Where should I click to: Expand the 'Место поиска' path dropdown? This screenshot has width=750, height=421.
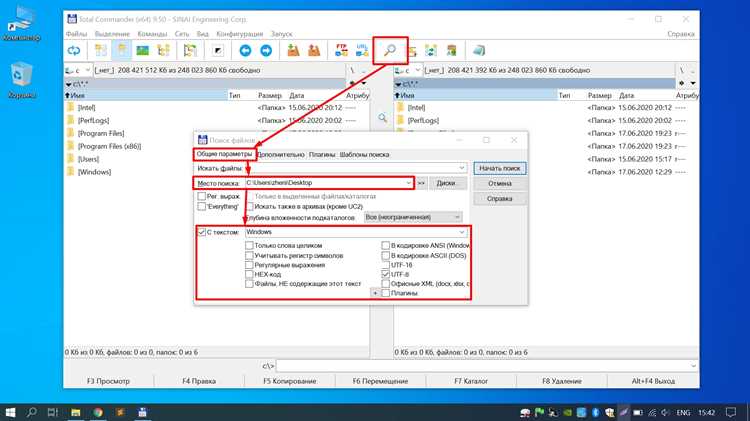[x=408, y=183]
